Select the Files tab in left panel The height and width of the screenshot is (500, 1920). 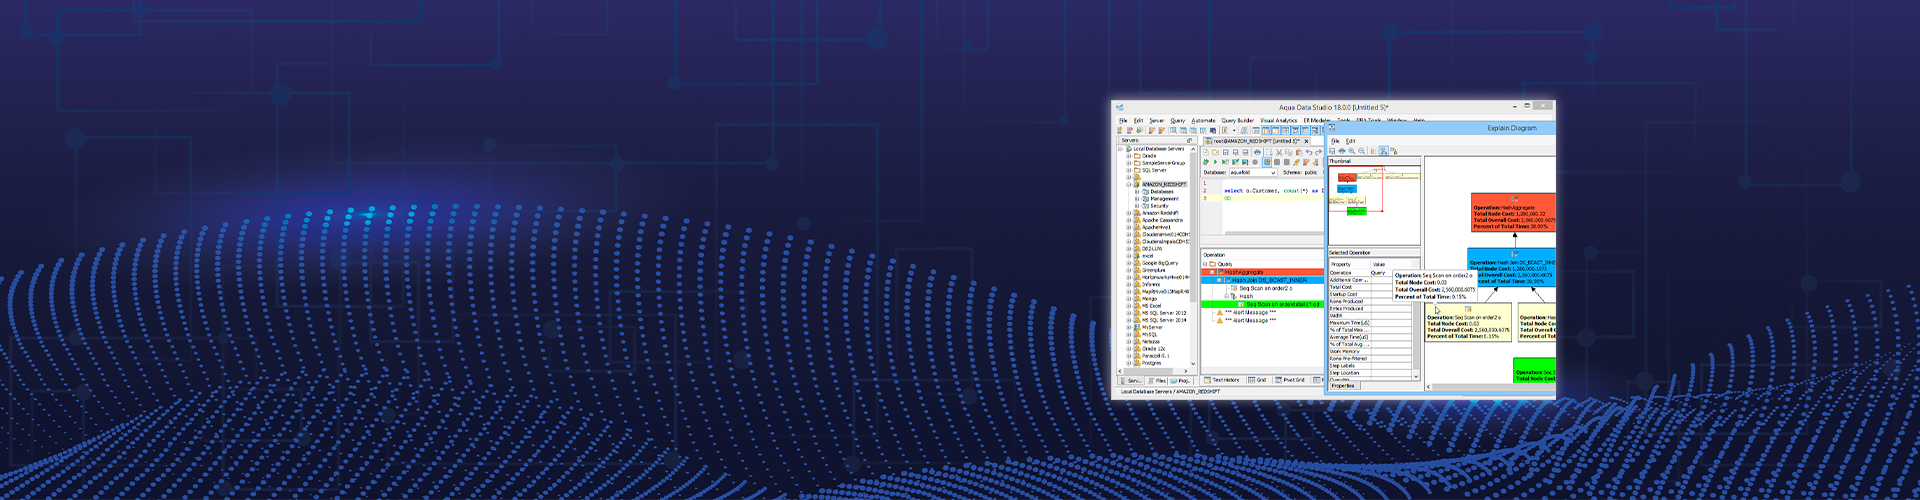(x=1157, y=381)
